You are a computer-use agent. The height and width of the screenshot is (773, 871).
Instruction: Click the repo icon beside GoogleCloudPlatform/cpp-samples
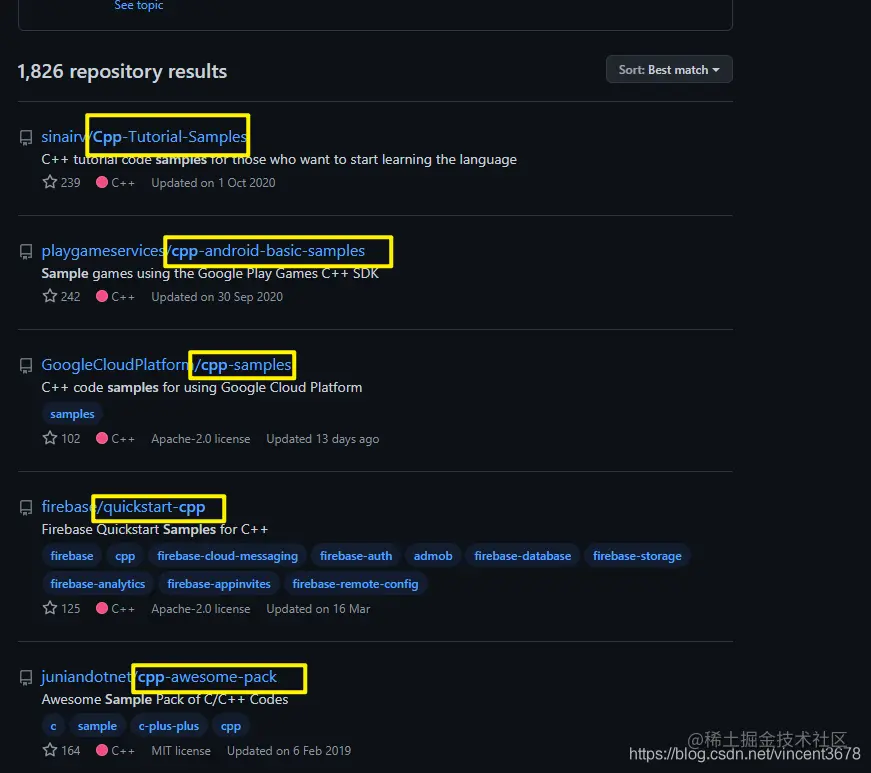point(26,365)
